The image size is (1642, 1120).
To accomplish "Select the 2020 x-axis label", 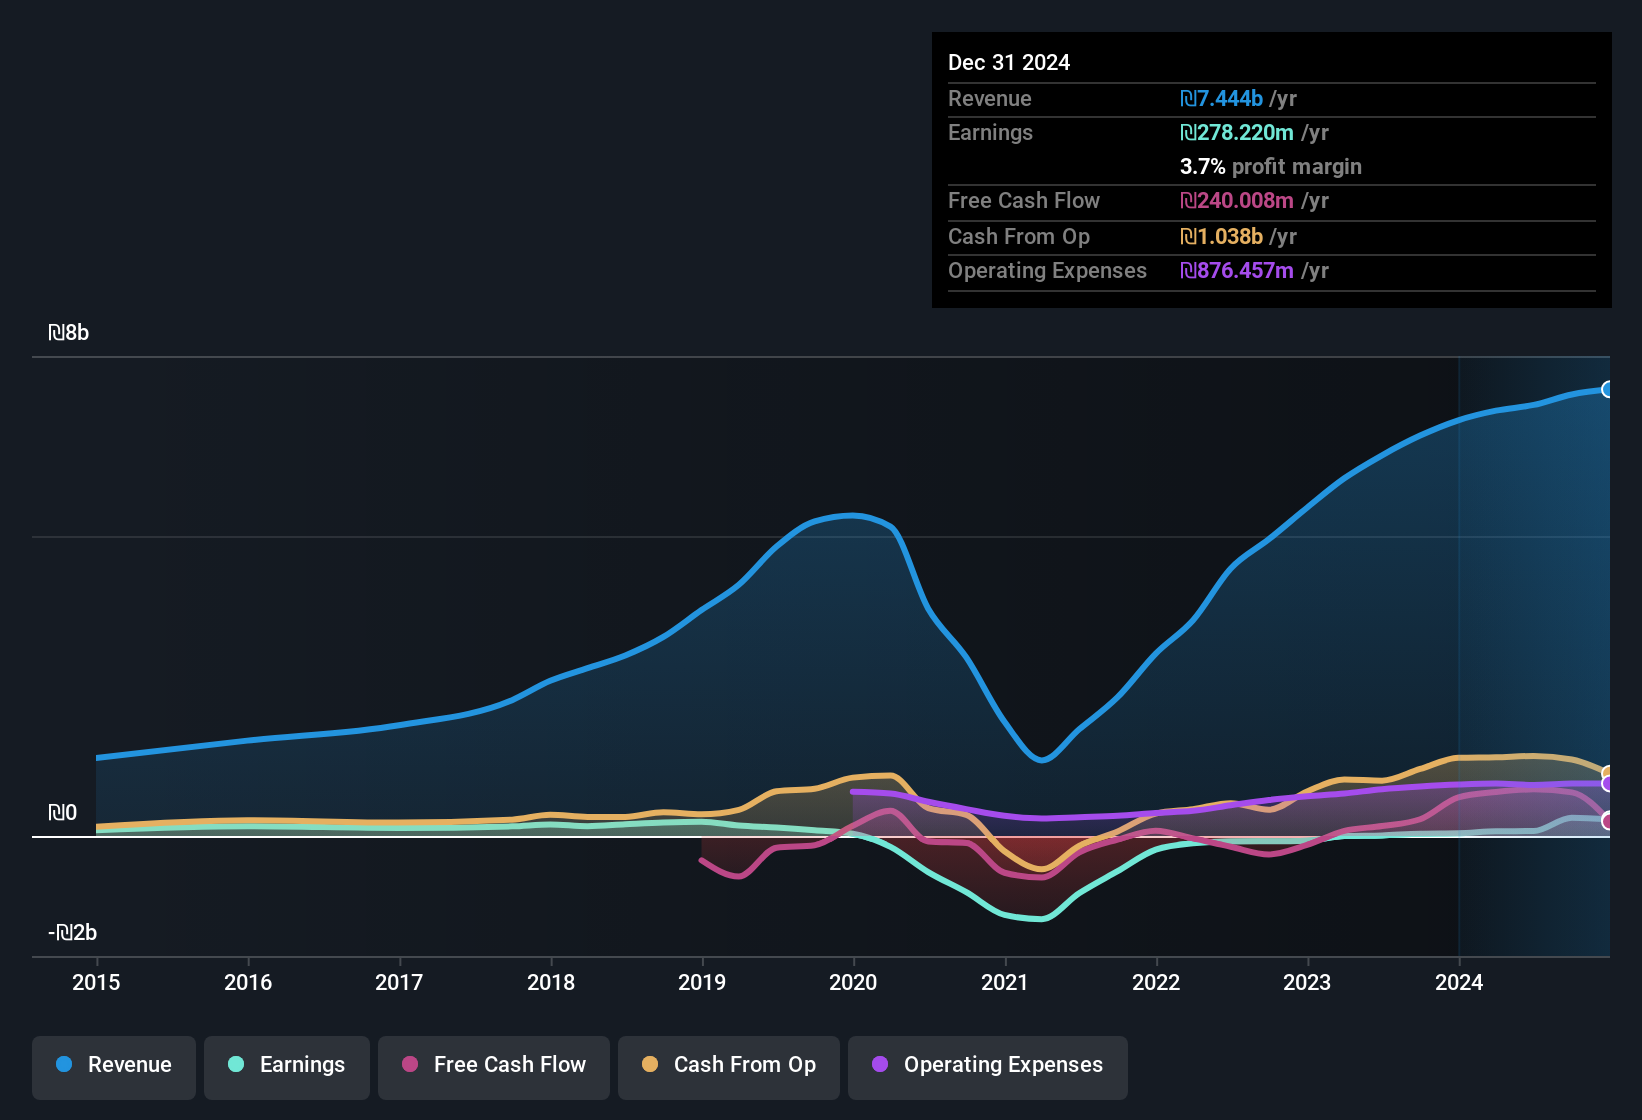I will click(x=853, y=982).
